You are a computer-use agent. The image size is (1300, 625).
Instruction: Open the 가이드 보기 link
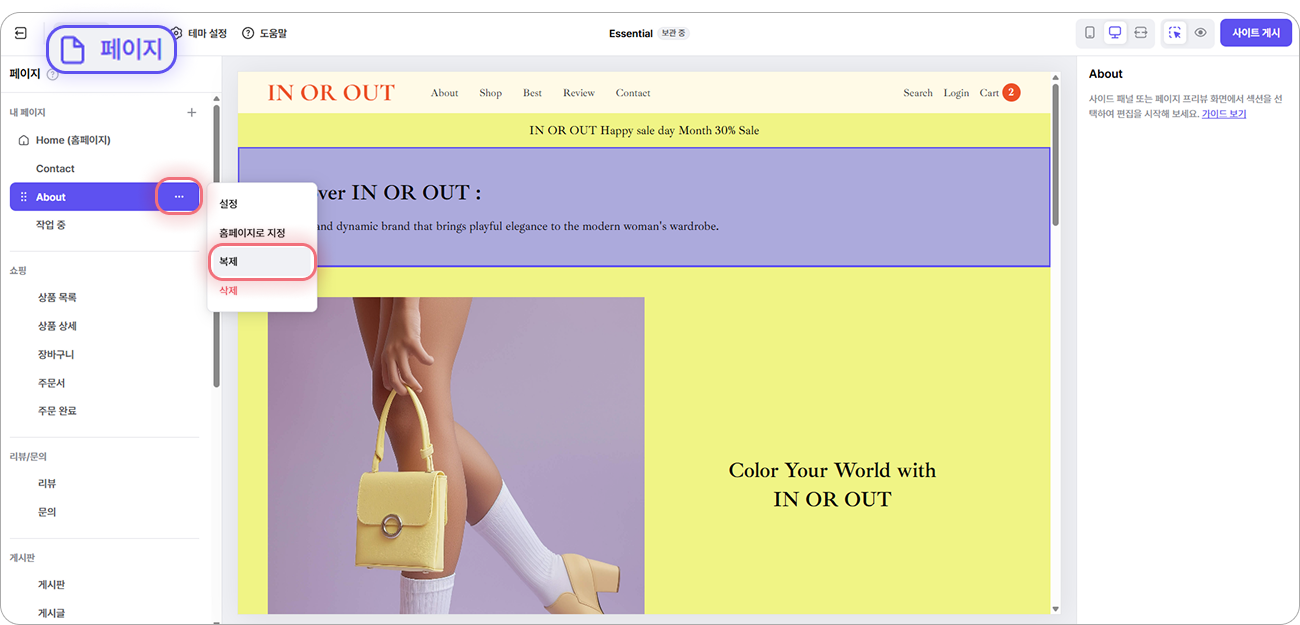tap(1224, 114)
